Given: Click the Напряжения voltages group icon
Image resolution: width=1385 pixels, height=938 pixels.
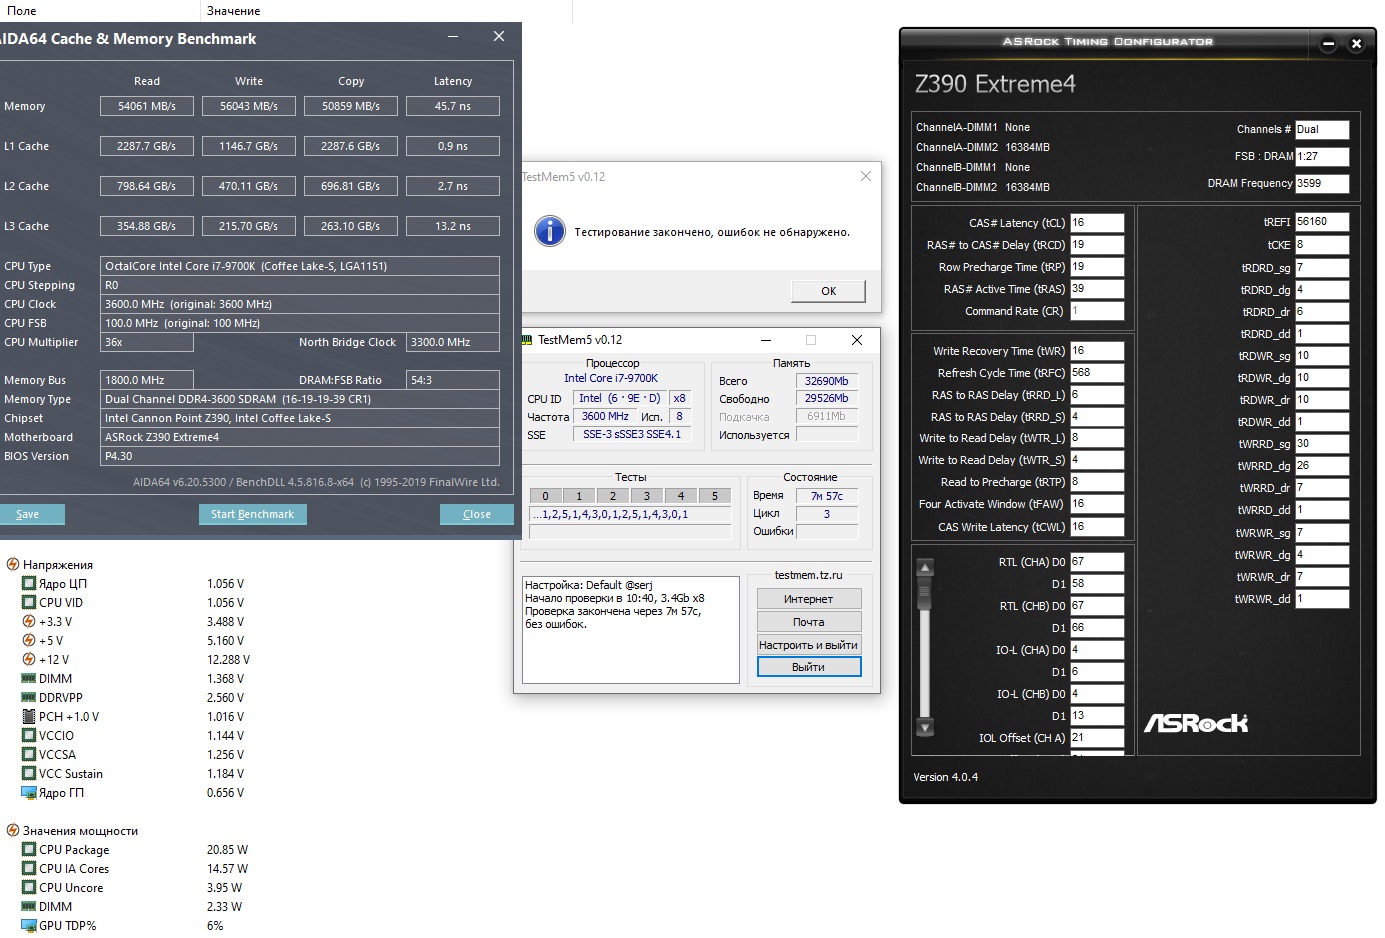Looking at the screenshot, I should (13, 564).
